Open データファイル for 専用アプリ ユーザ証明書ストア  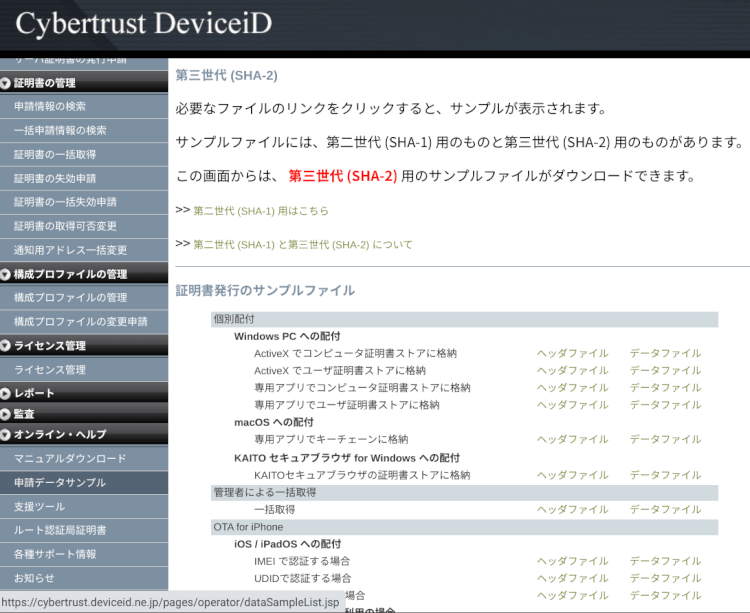point(665,405)
